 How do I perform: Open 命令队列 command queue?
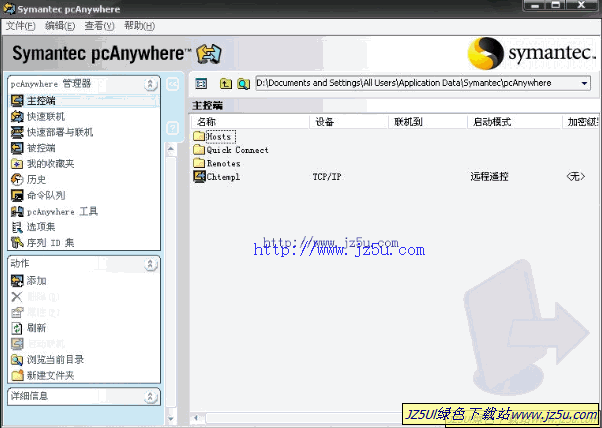38,195
